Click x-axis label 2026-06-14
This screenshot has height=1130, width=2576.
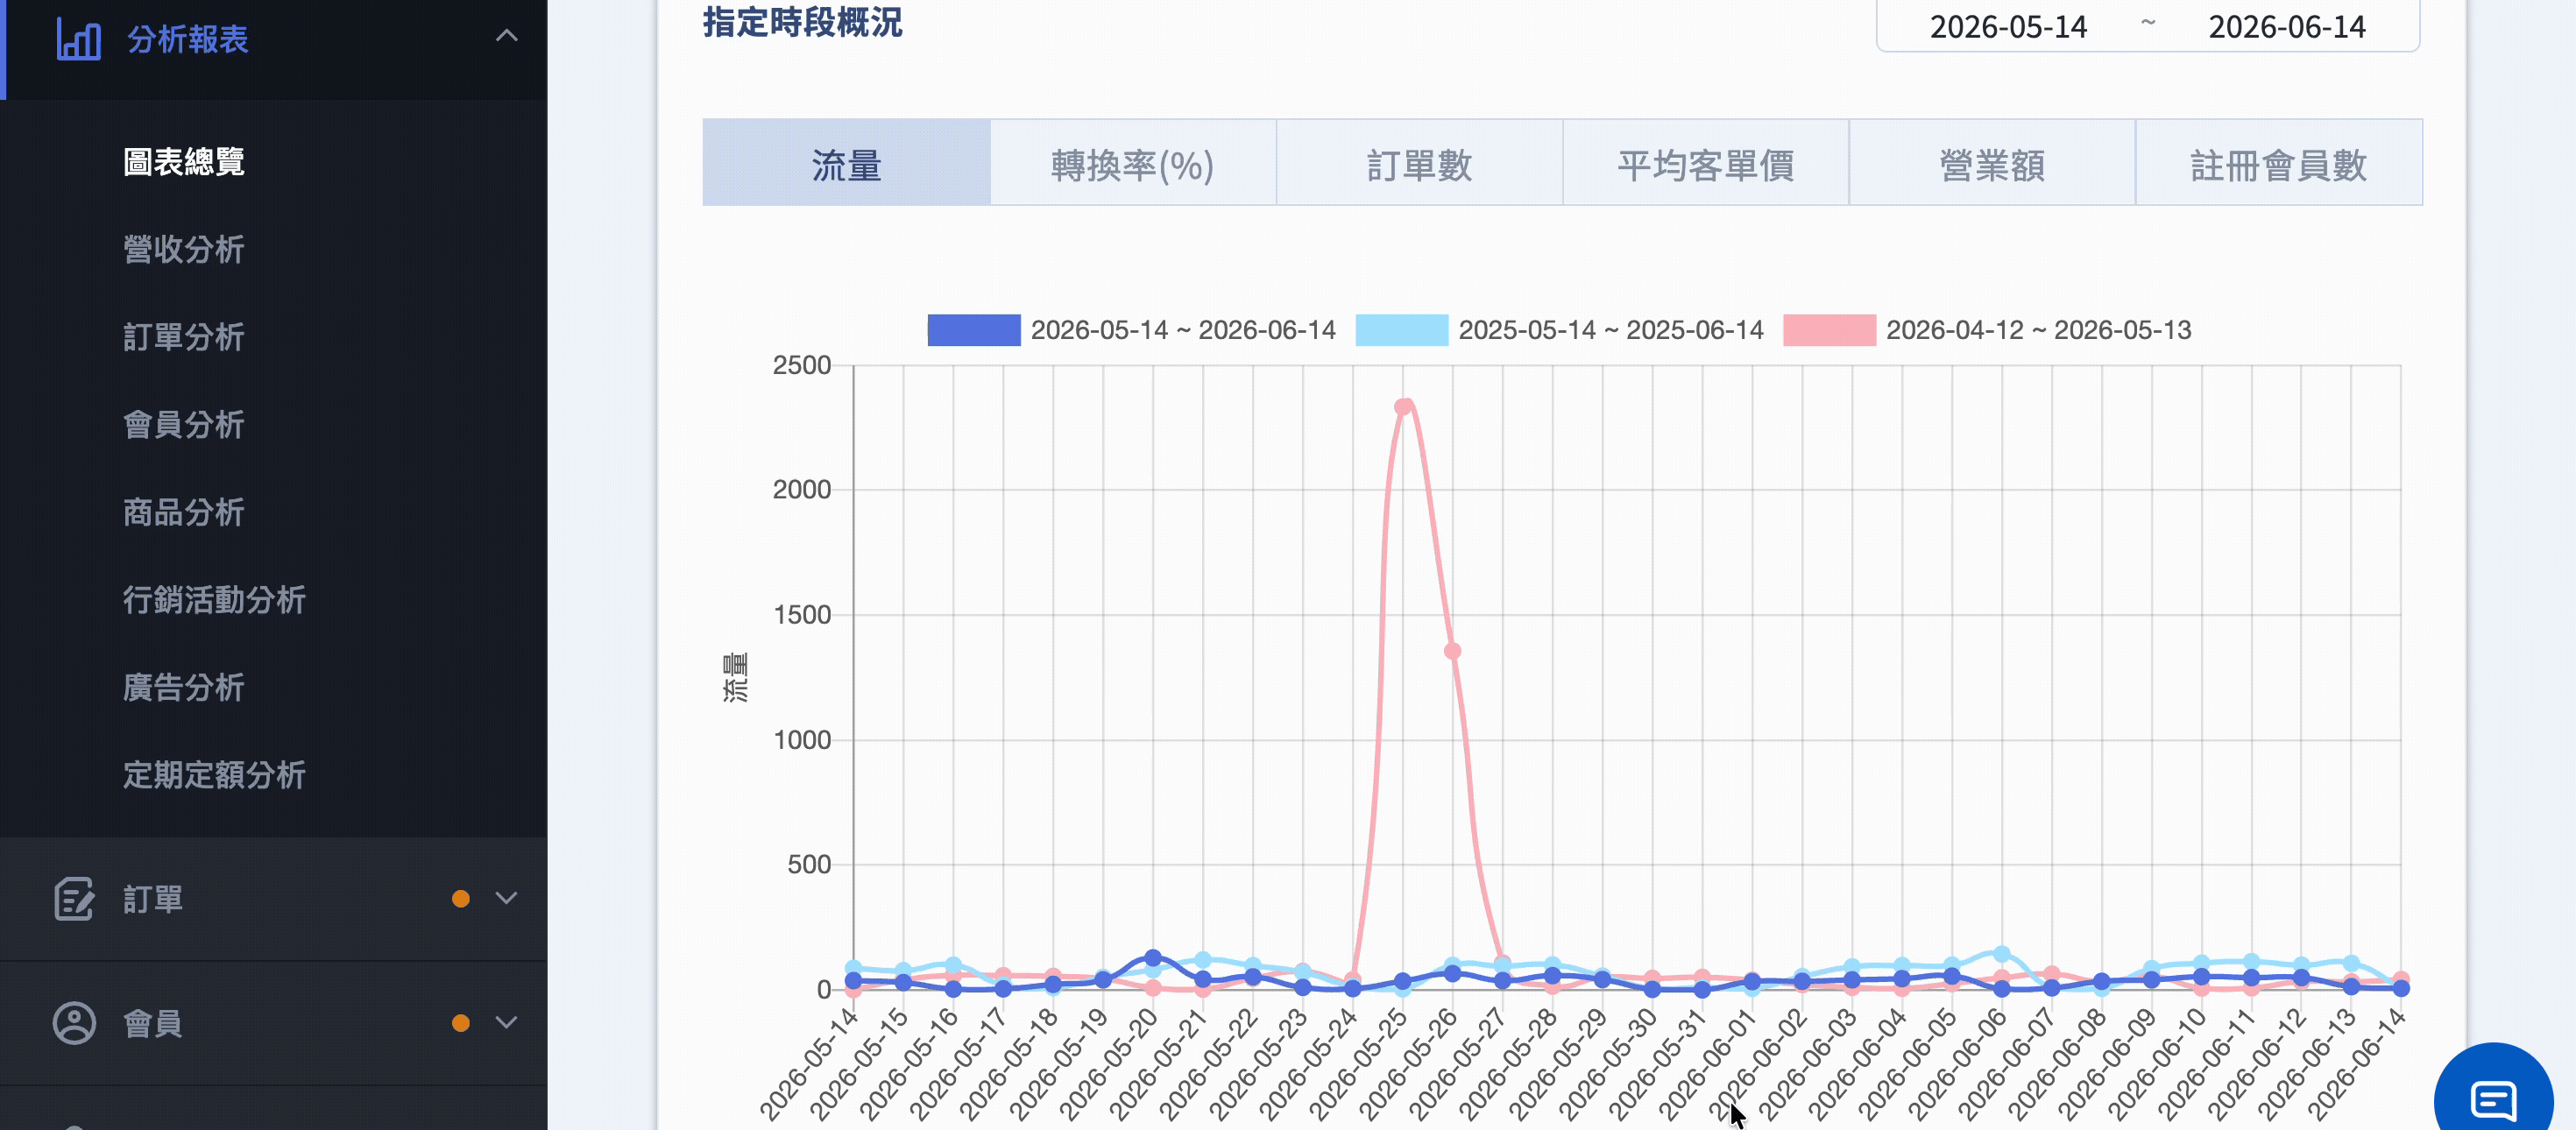2357,1063
